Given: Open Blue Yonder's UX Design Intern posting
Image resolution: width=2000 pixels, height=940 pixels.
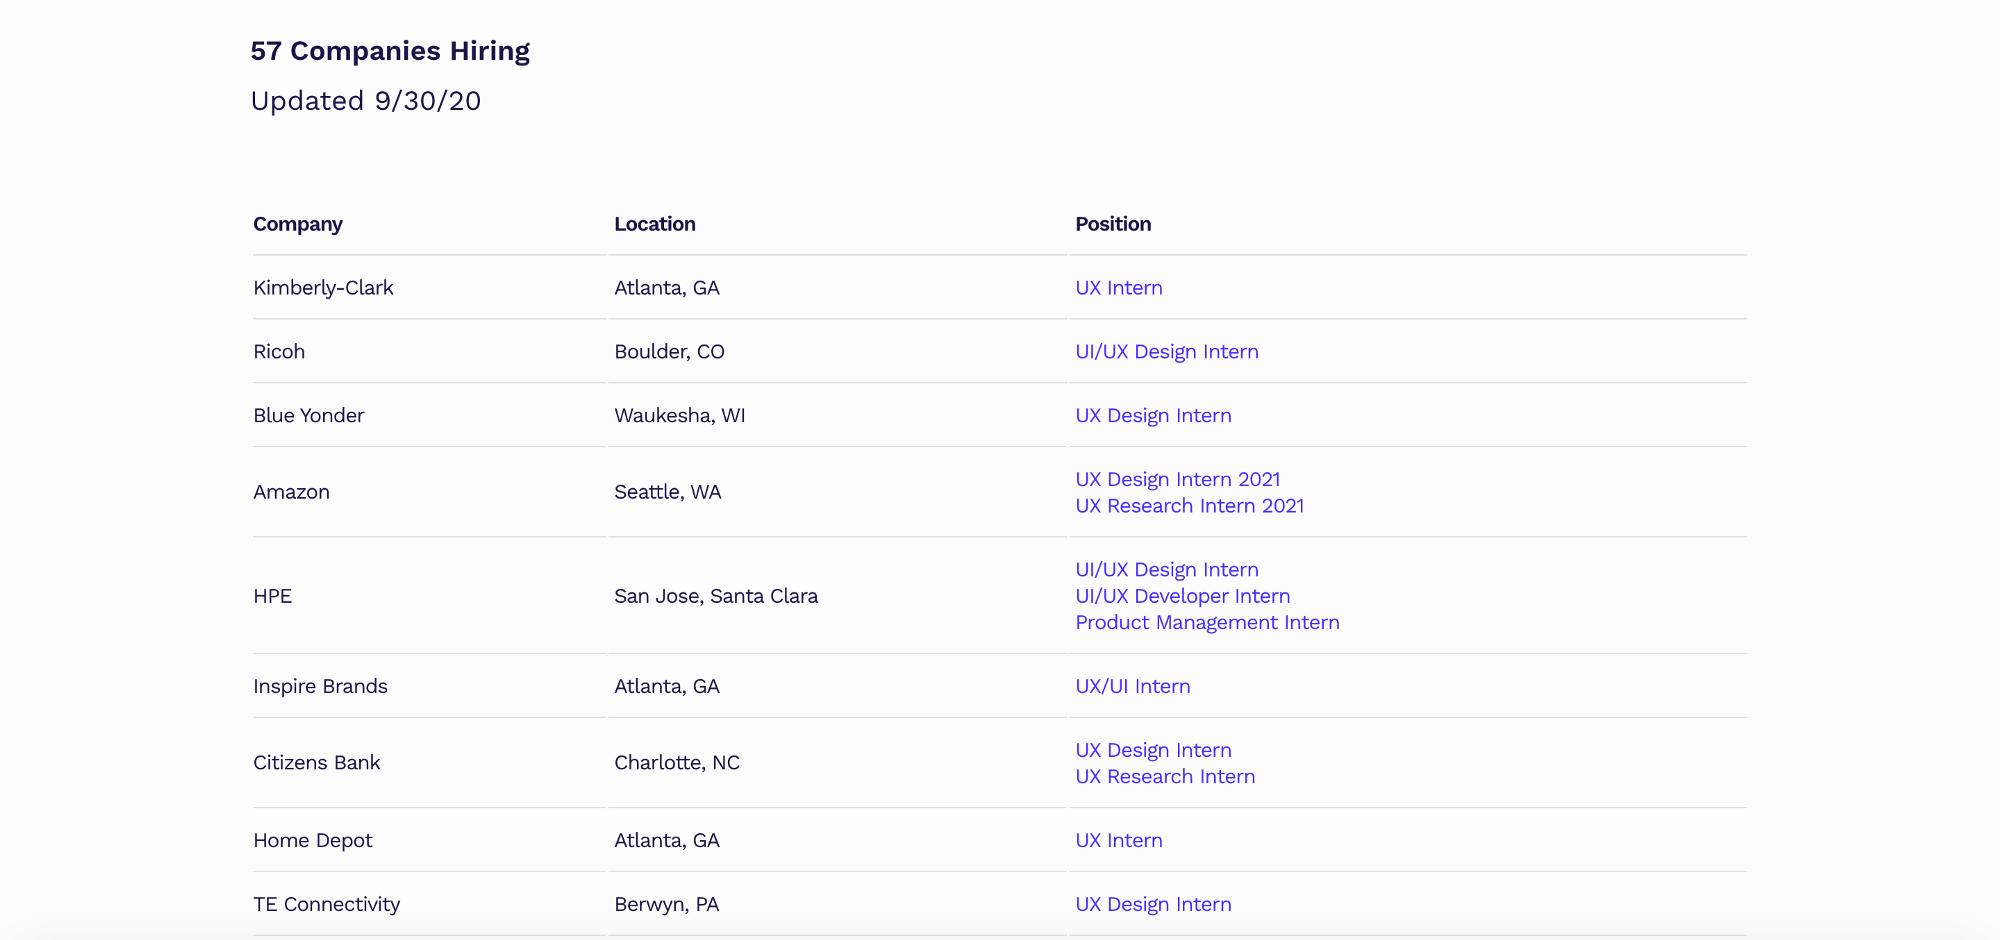Looking at the screenshot, I should (x=1153, y=416).
